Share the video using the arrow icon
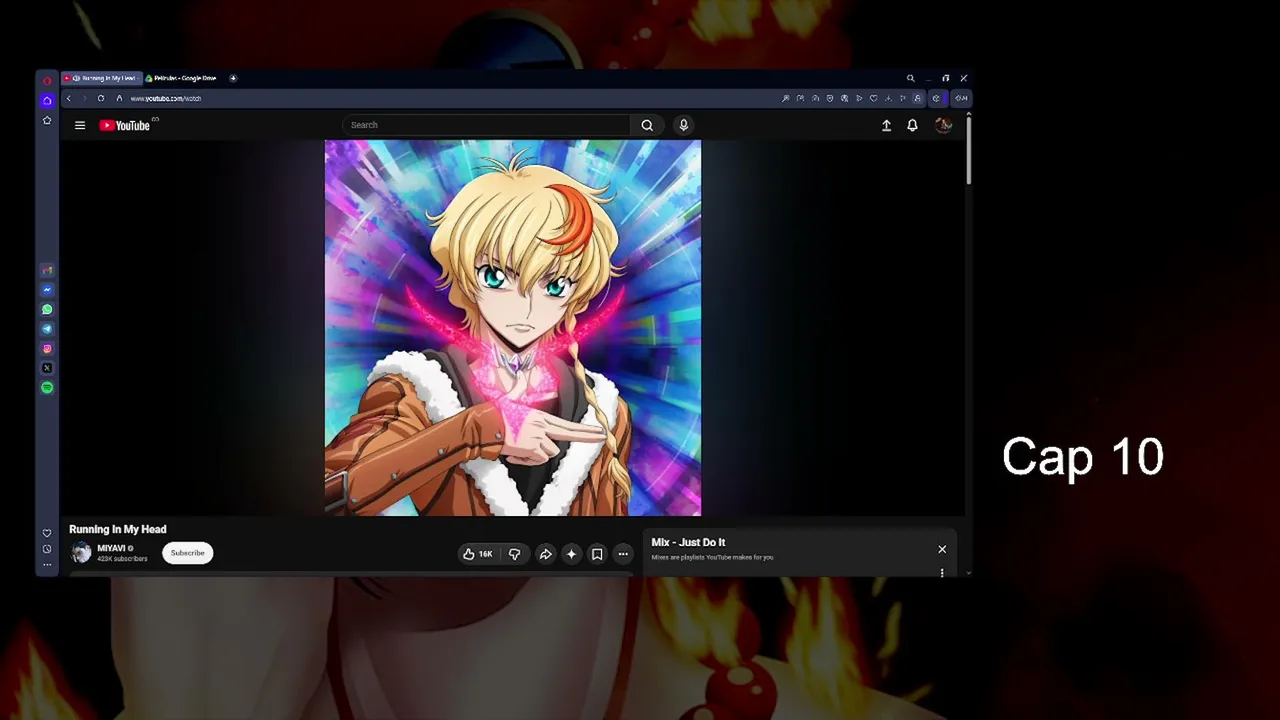 [546, 554]
